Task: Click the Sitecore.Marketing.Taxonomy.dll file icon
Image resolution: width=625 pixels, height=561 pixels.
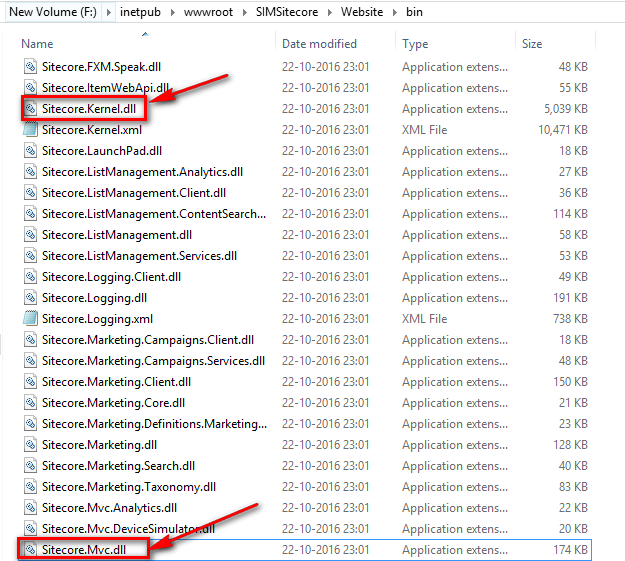Action: pyautogui.click(x=30, y=486)
